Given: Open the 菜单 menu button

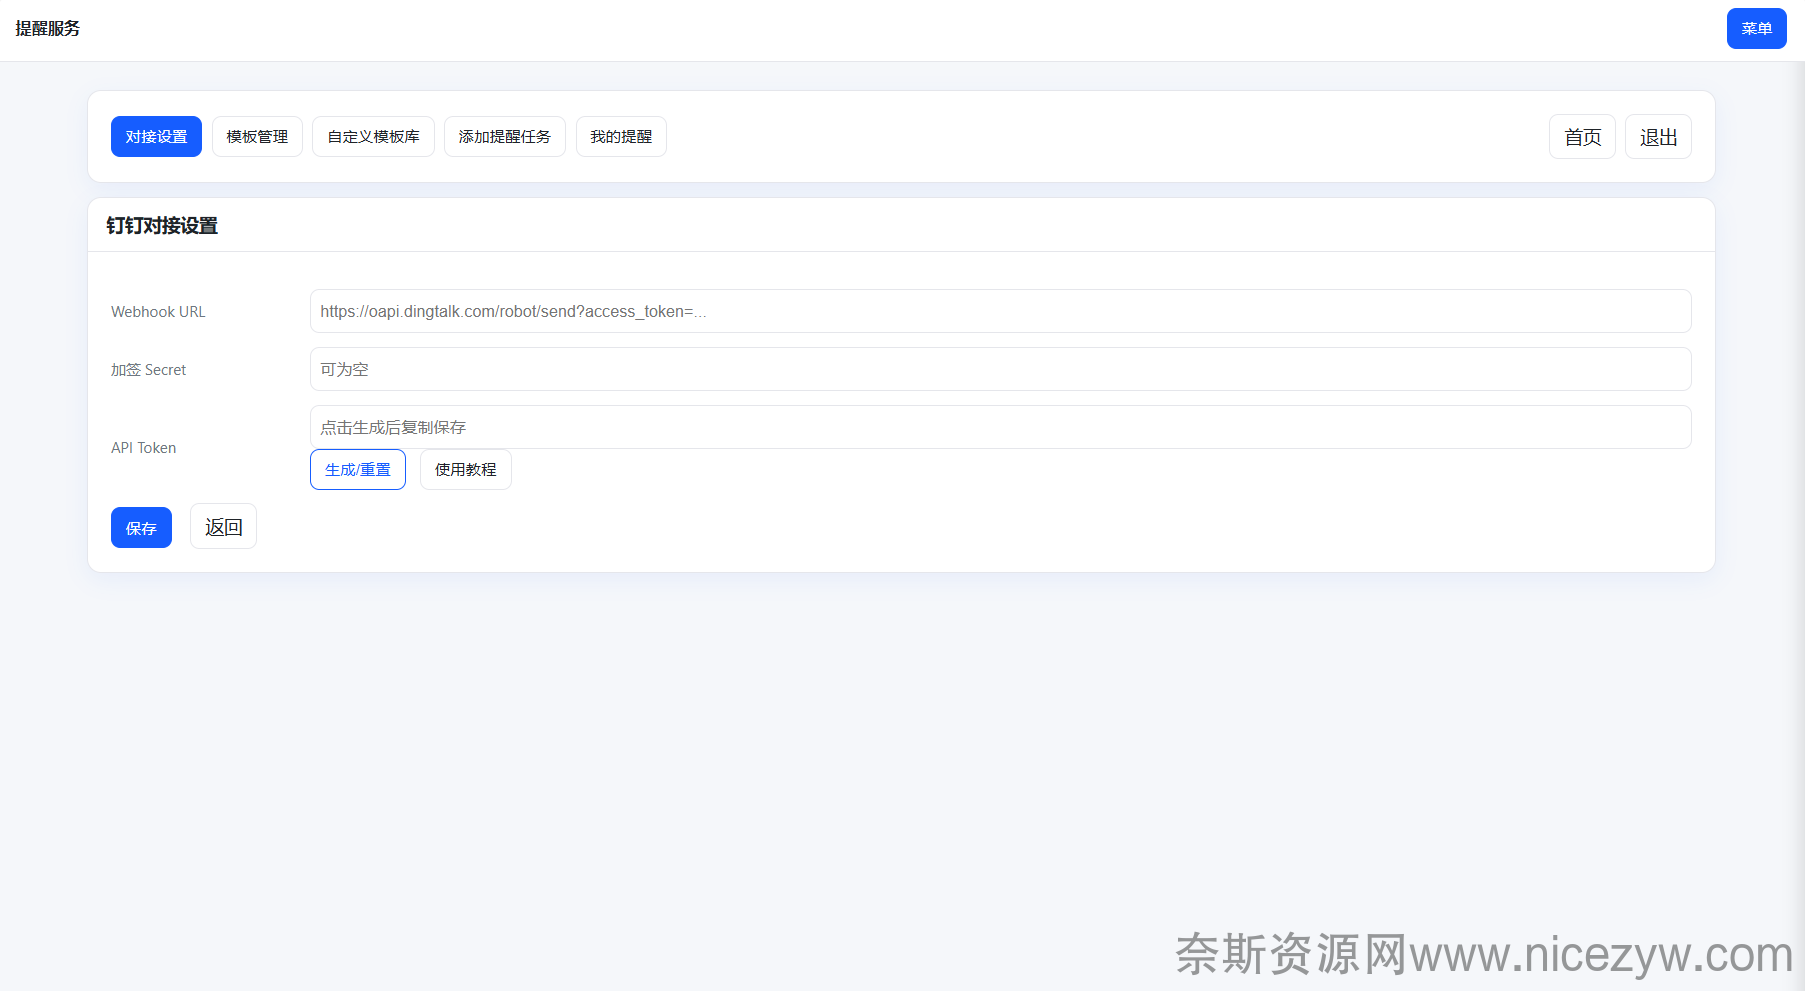Looking at the screenshot, I should point(1756,29).
